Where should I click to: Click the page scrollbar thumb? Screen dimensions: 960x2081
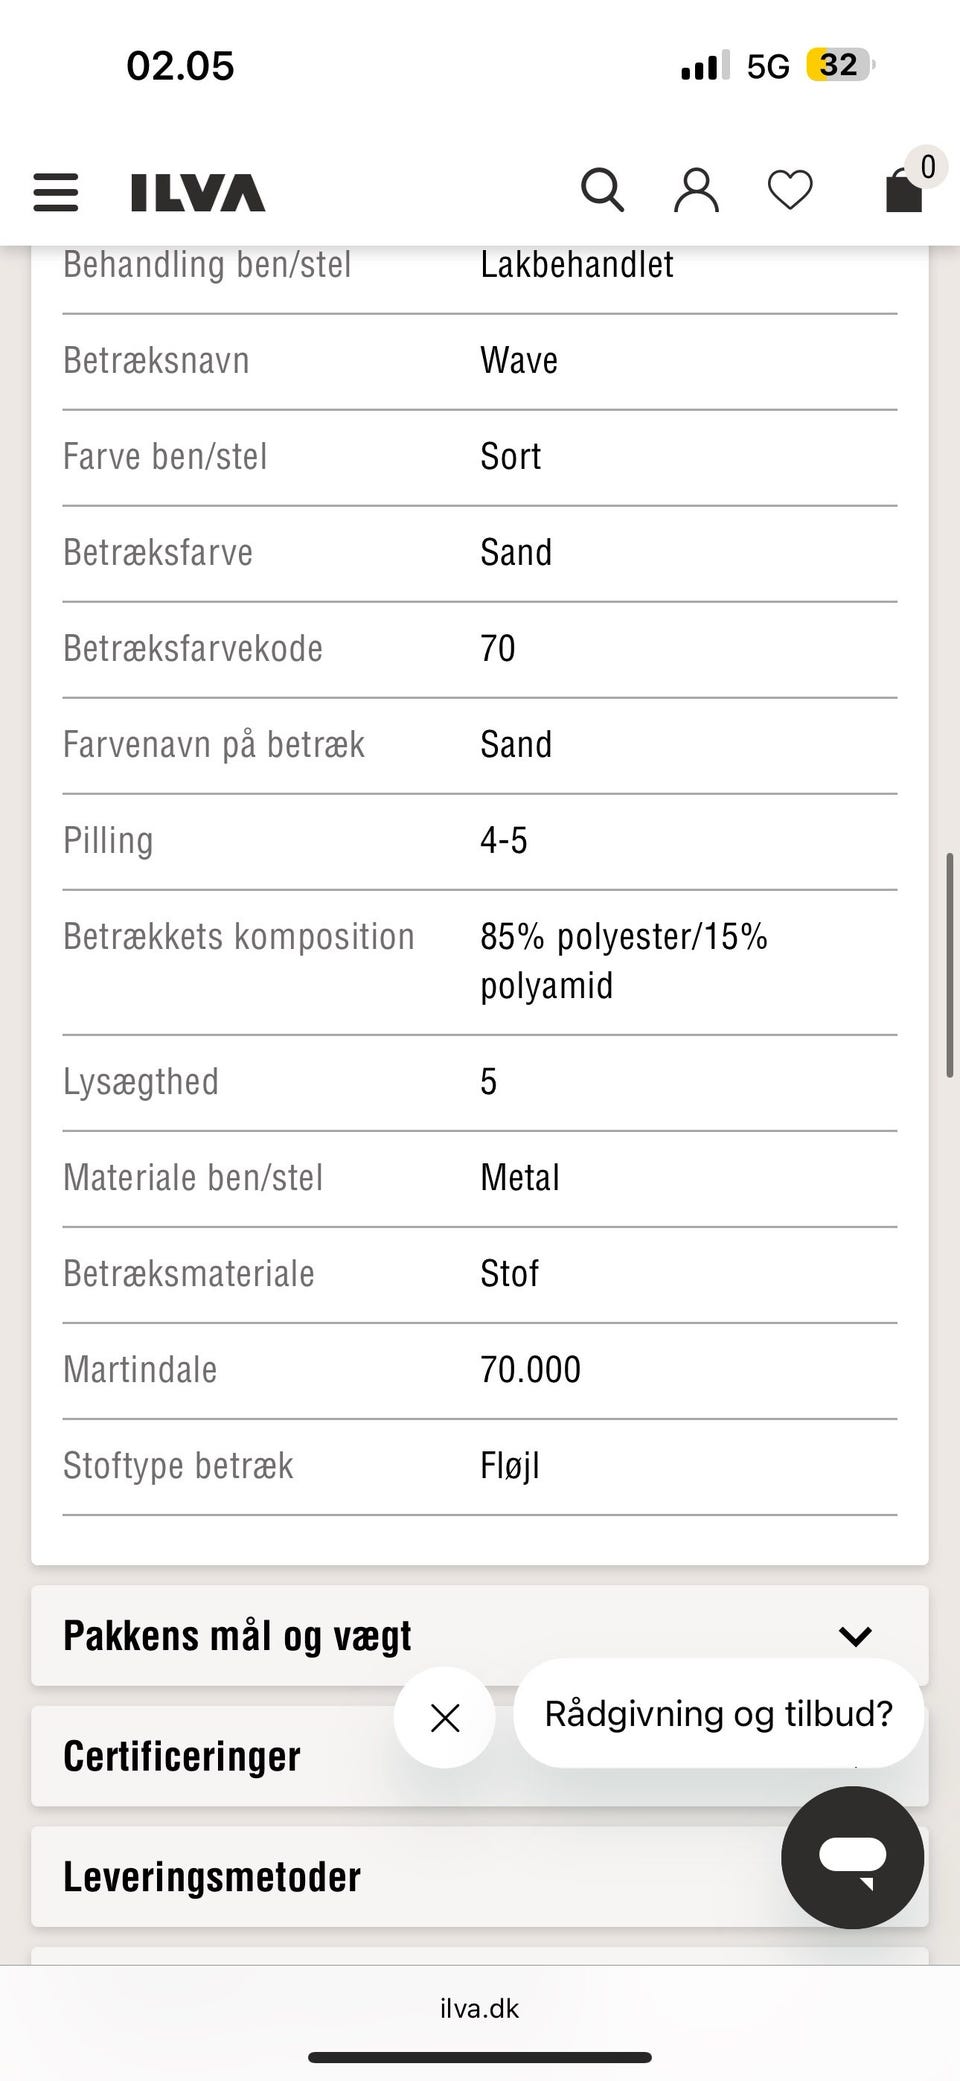[950, 965]
